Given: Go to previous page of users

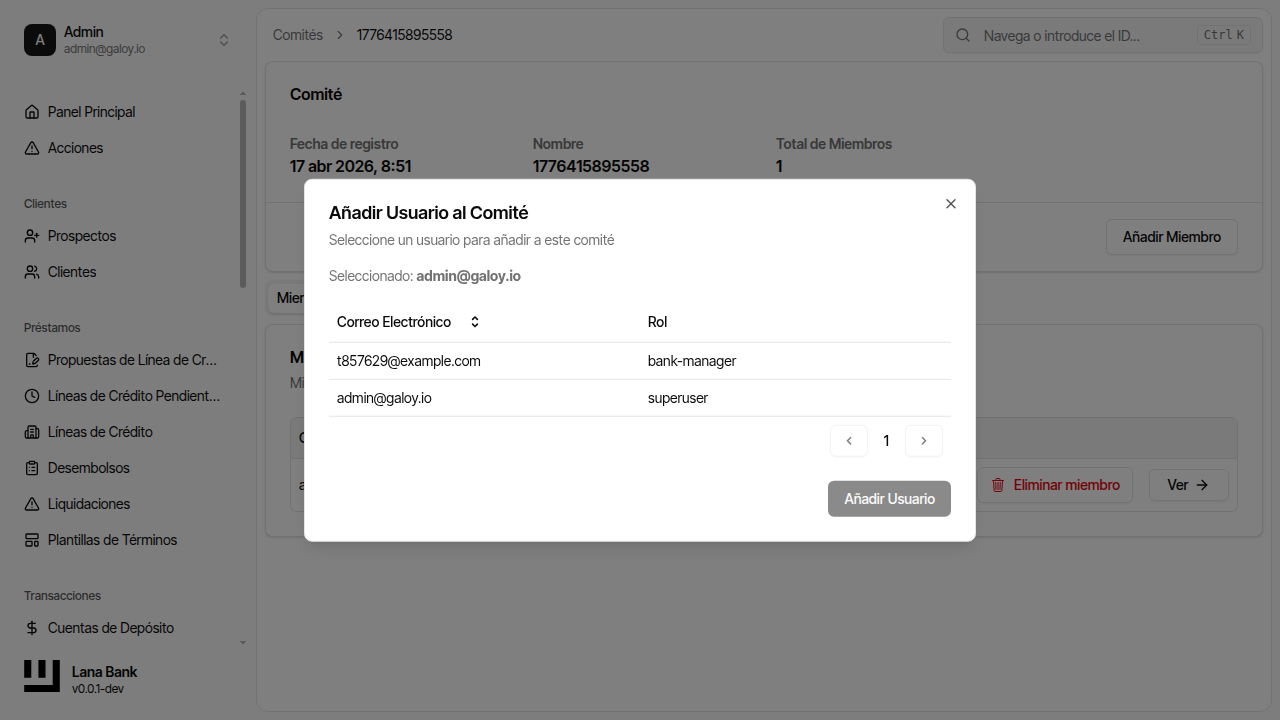Looking at the screenshot, I should click(x=849, y=441).
